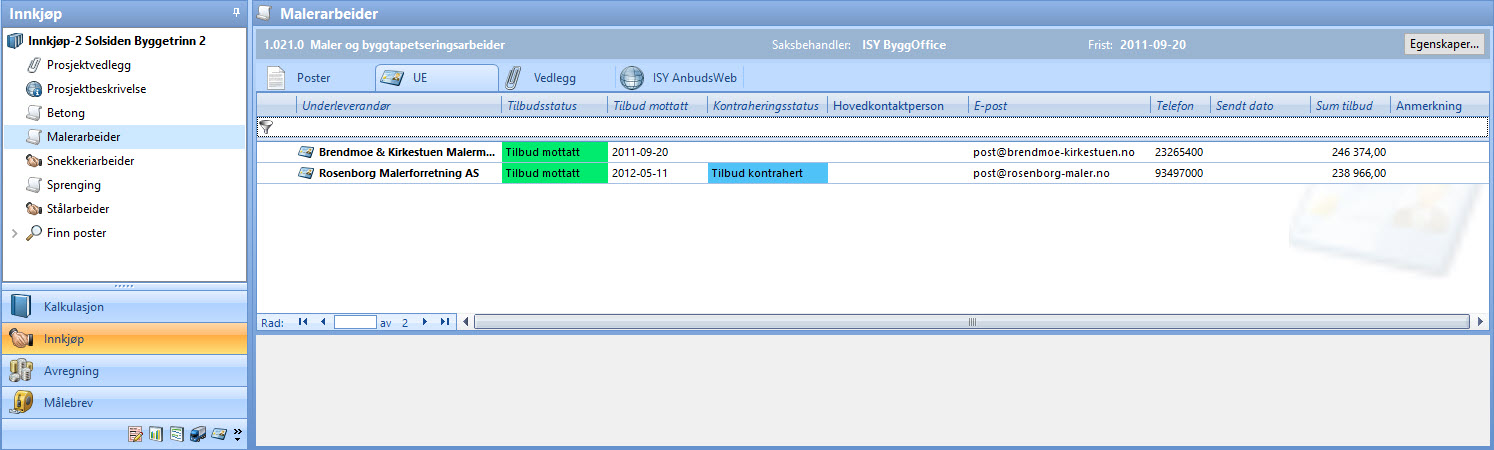Open the Innkjøp module

pos(124,339)
